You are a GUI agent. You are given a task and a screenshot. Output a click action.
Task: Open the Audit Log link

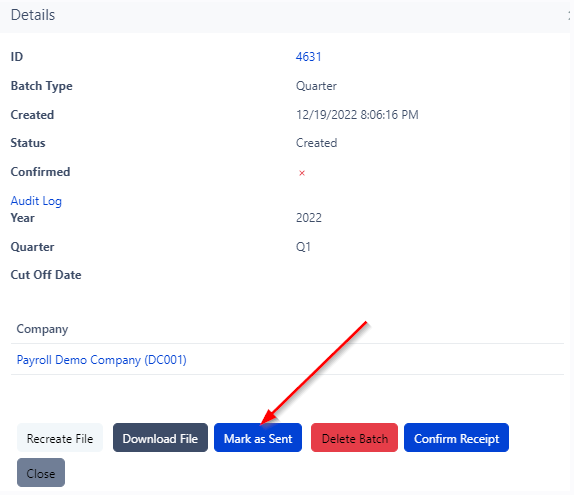pos(36,201)
